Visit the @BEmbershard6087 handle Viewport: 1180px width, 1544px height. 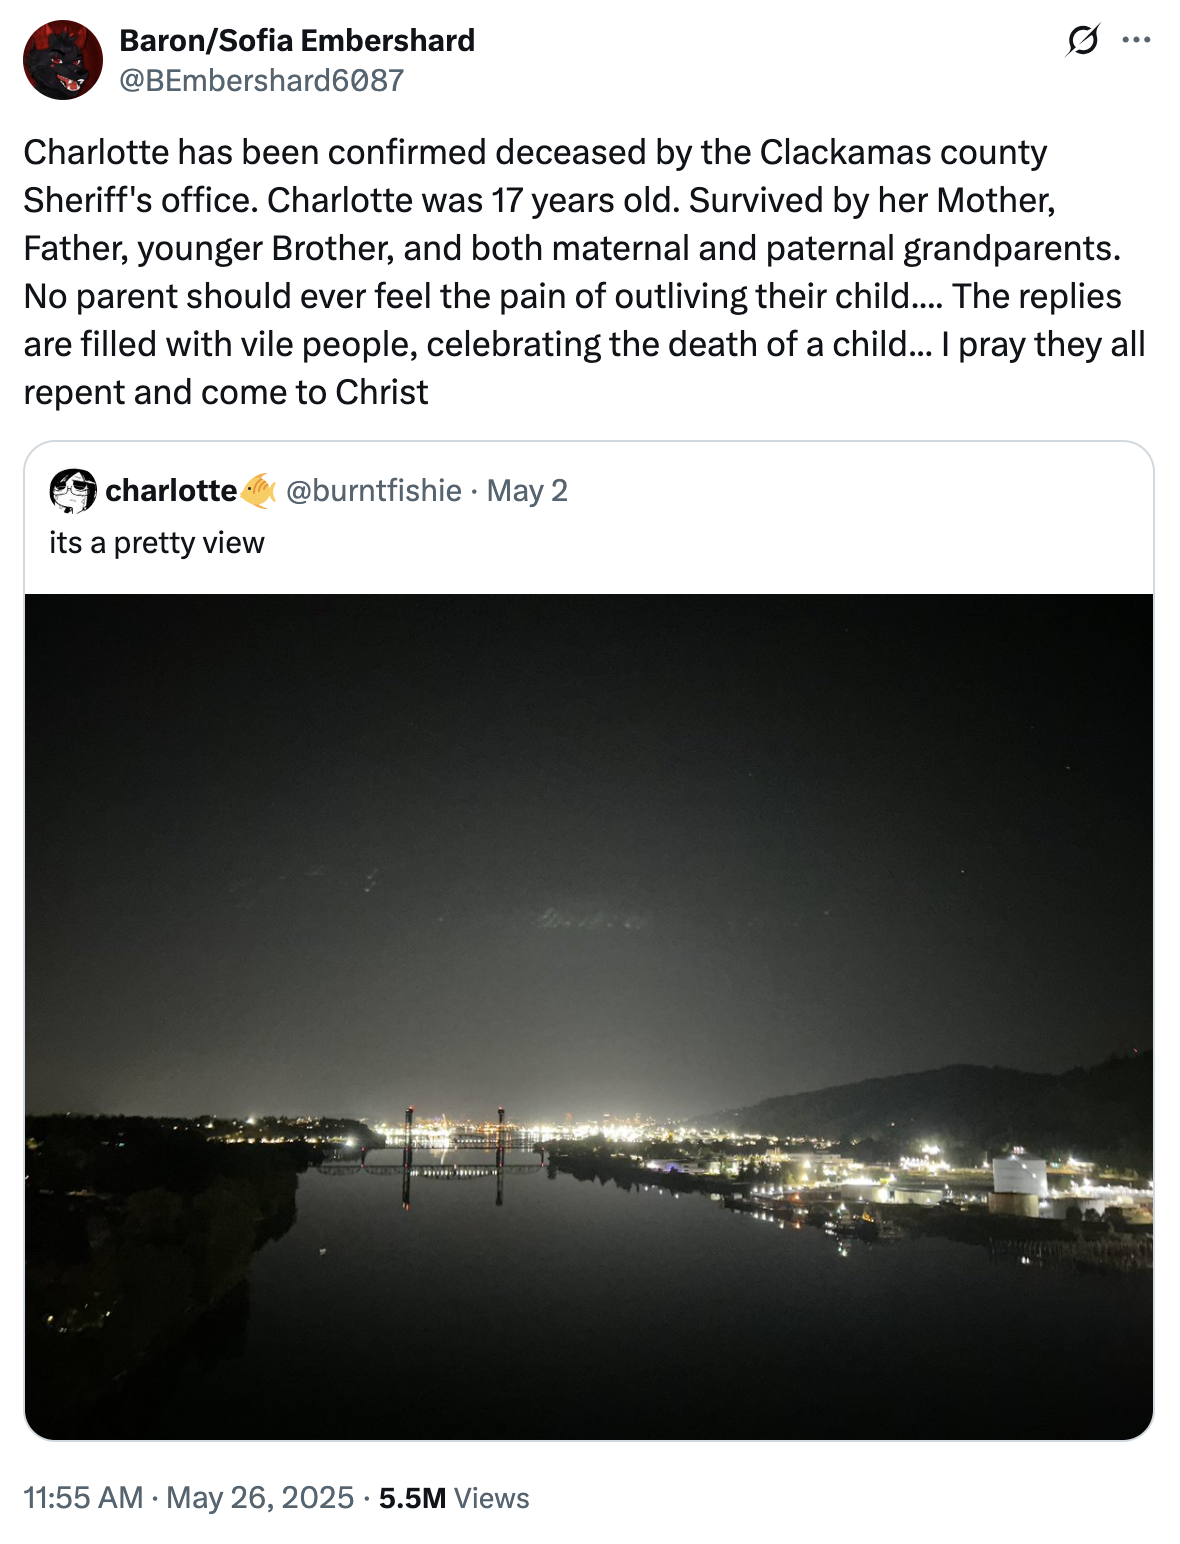pyautogui.click(x=262, y=80)
